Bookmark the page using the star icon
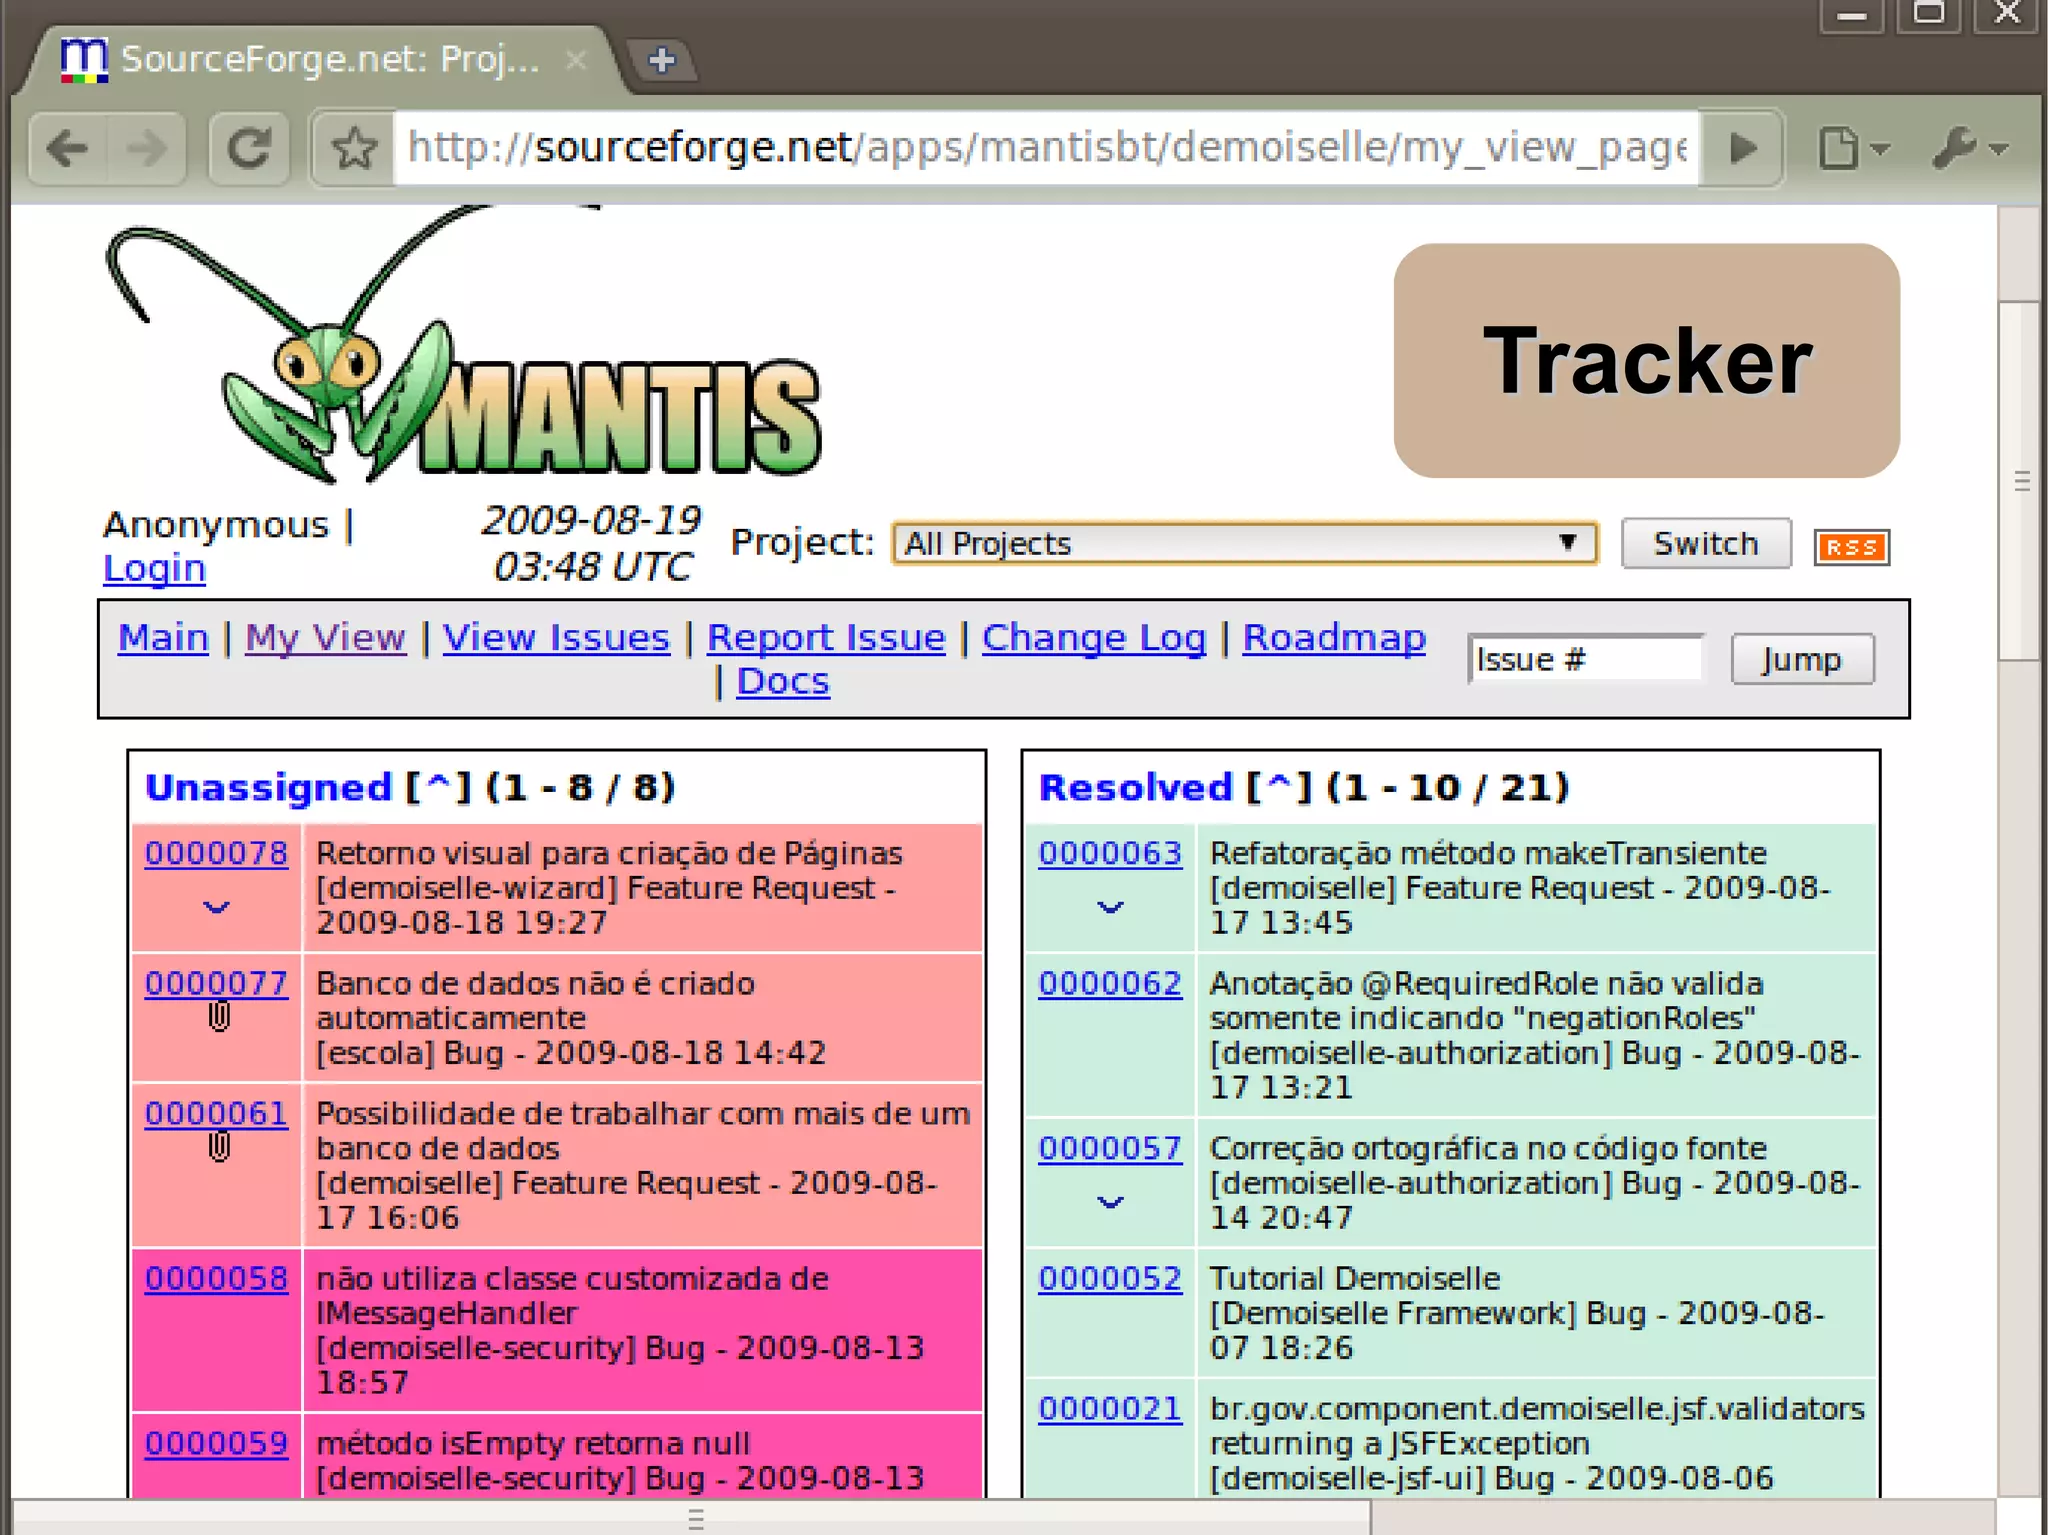This screenshot has height=1535, width=2048. point(354,150)
